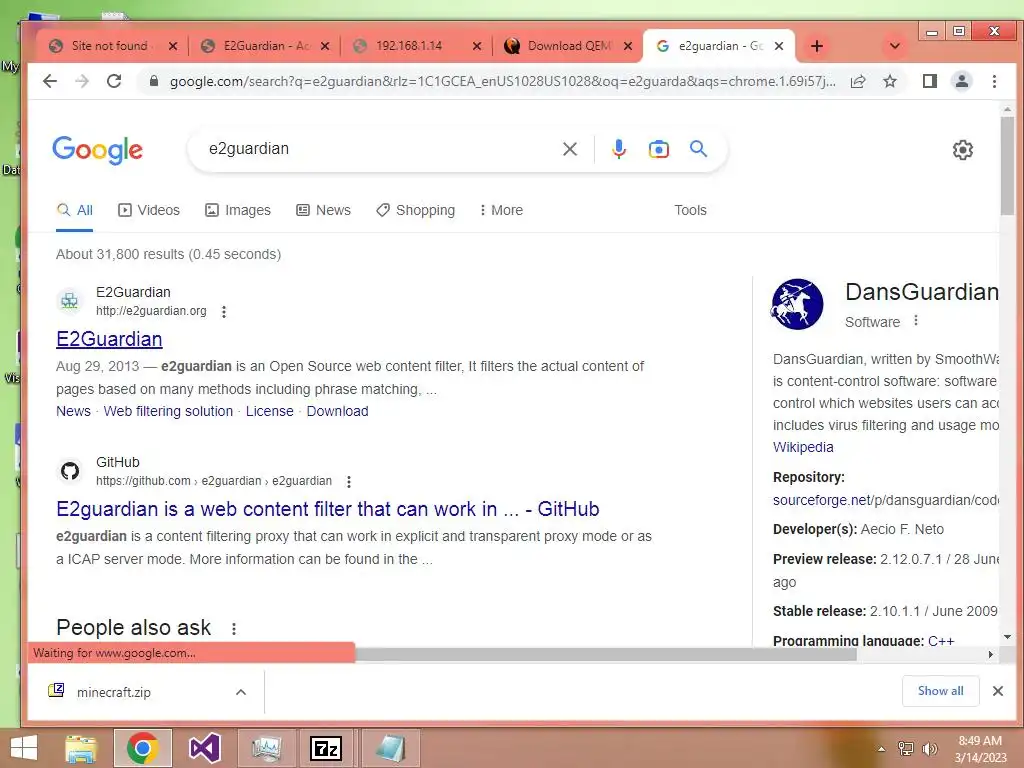Open File Explorer from taskbar
This screenshot has height=768, width=1024.
81,748
